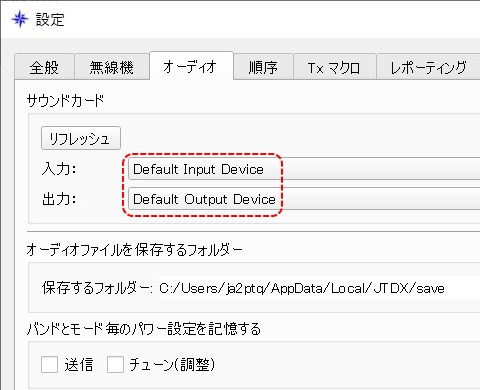Click the save folder path C:/Users/ja2ptq/AppData/Local/JTDX/save

[302, 288]
